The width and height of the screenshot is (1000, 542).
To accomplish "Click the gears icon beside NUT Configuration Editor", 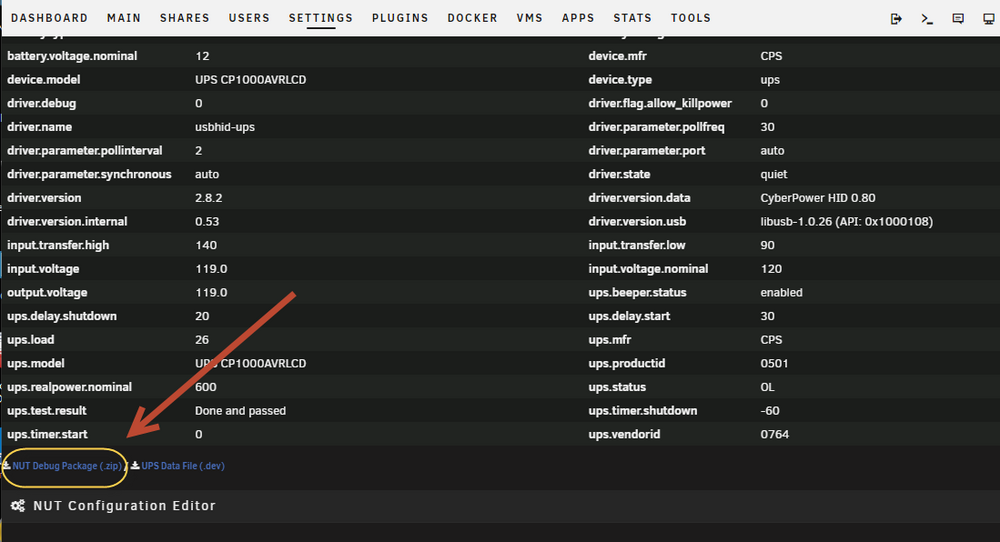I will [x=18, y=506].
